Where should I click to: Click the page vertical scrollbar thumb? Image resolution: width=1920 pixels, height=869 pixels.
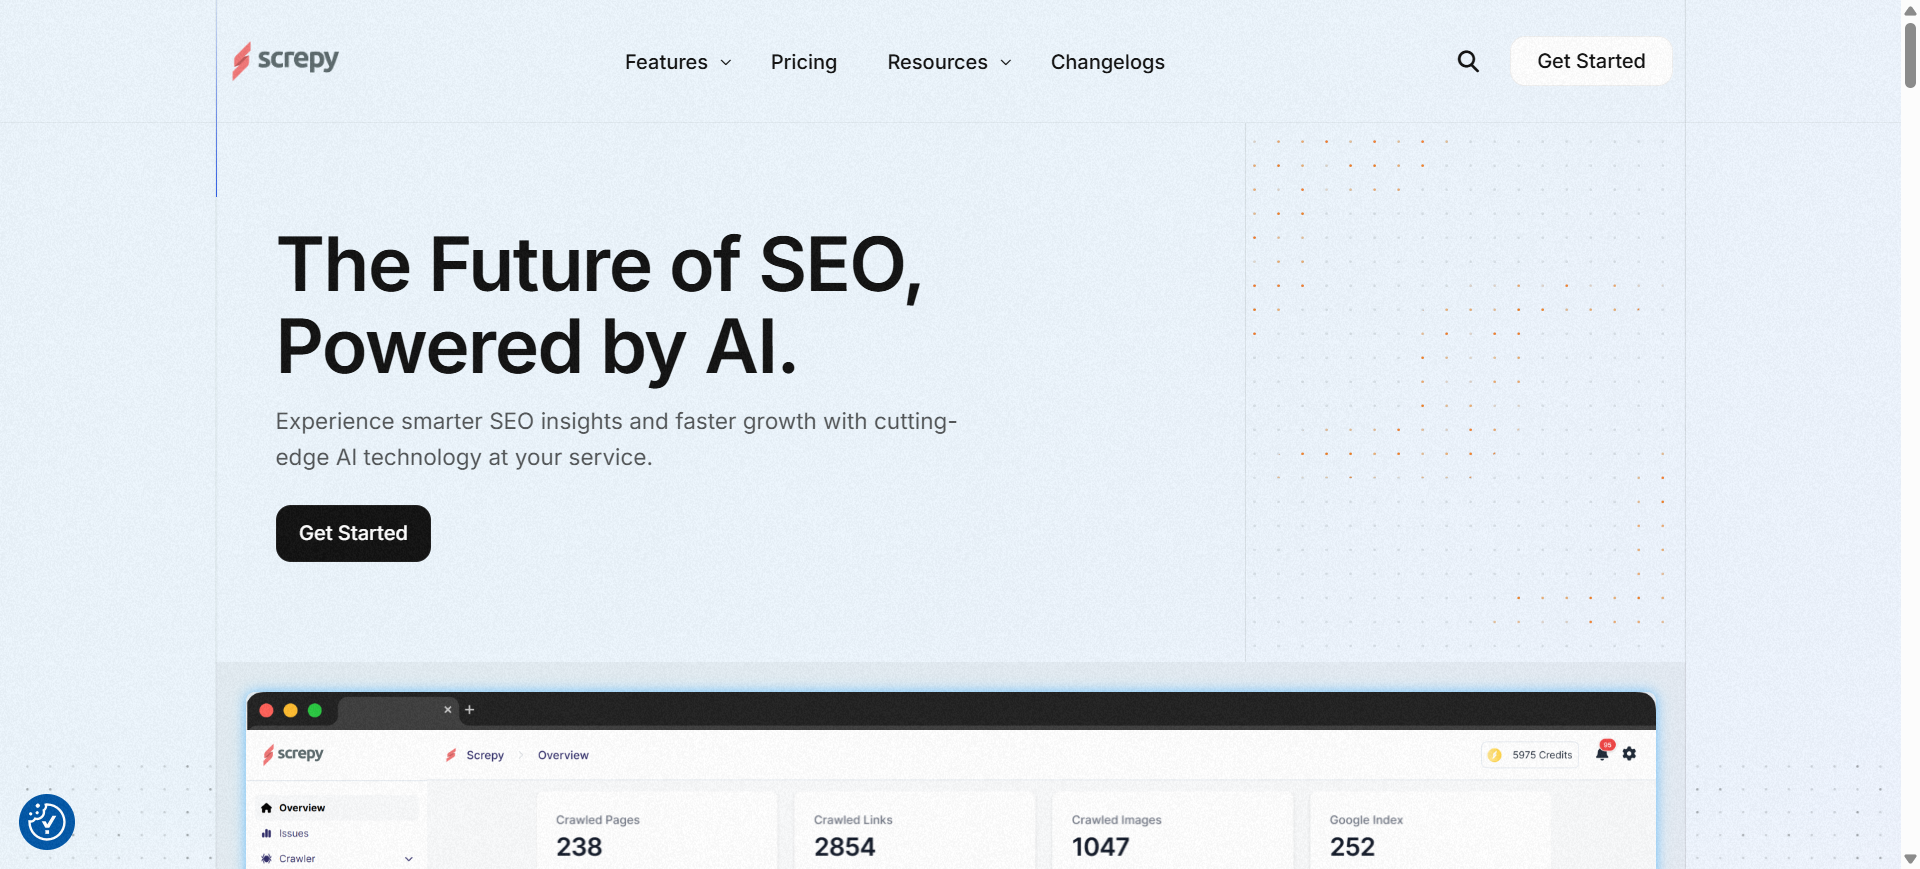(x=1910, y=55)
